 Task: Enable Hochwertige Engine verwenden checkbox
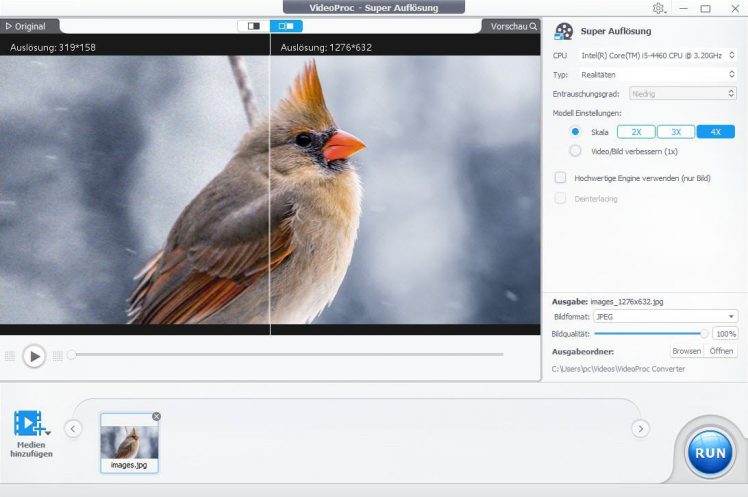pos(561,178)
